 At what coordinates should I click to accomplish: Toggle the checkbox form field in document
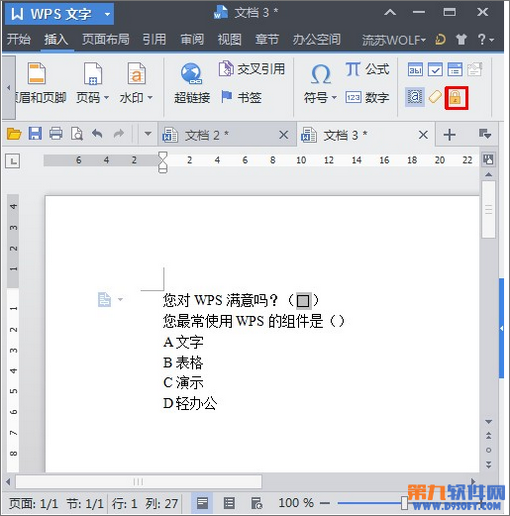tap(303, 301)
